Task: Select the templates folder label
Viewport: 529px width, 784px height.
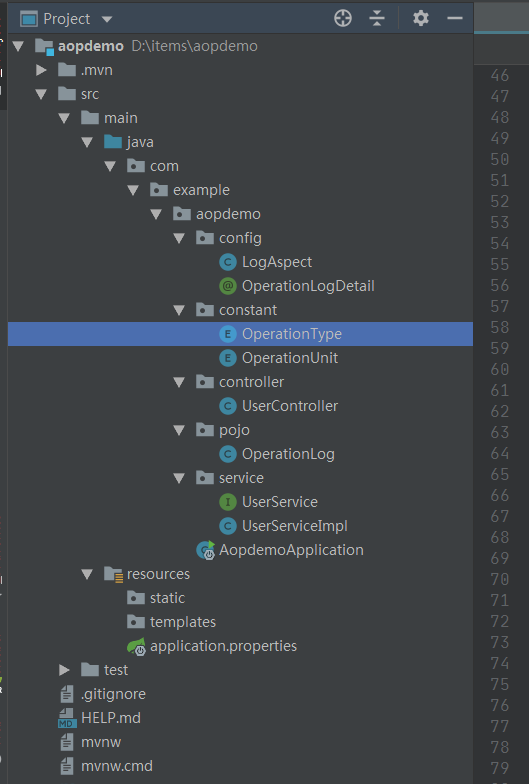Action: click(x=183, y=622)
